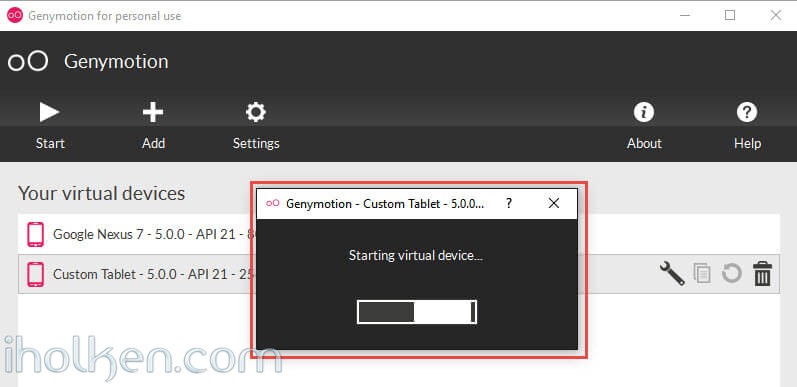Viewport: 797px width, 387px height.
Task: Click the Settings label in the toolbar
Action: pyautogui.click(x=256, y=143)
